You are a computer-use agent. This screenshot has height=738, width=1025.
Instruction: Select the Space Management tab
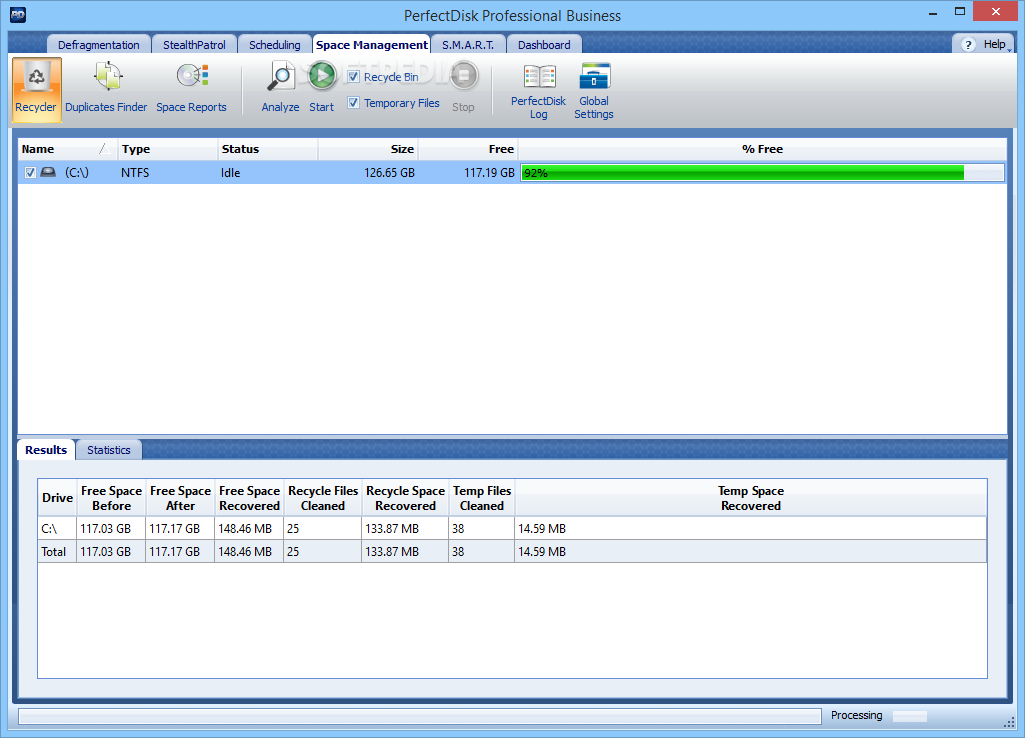tap(371, 44)
